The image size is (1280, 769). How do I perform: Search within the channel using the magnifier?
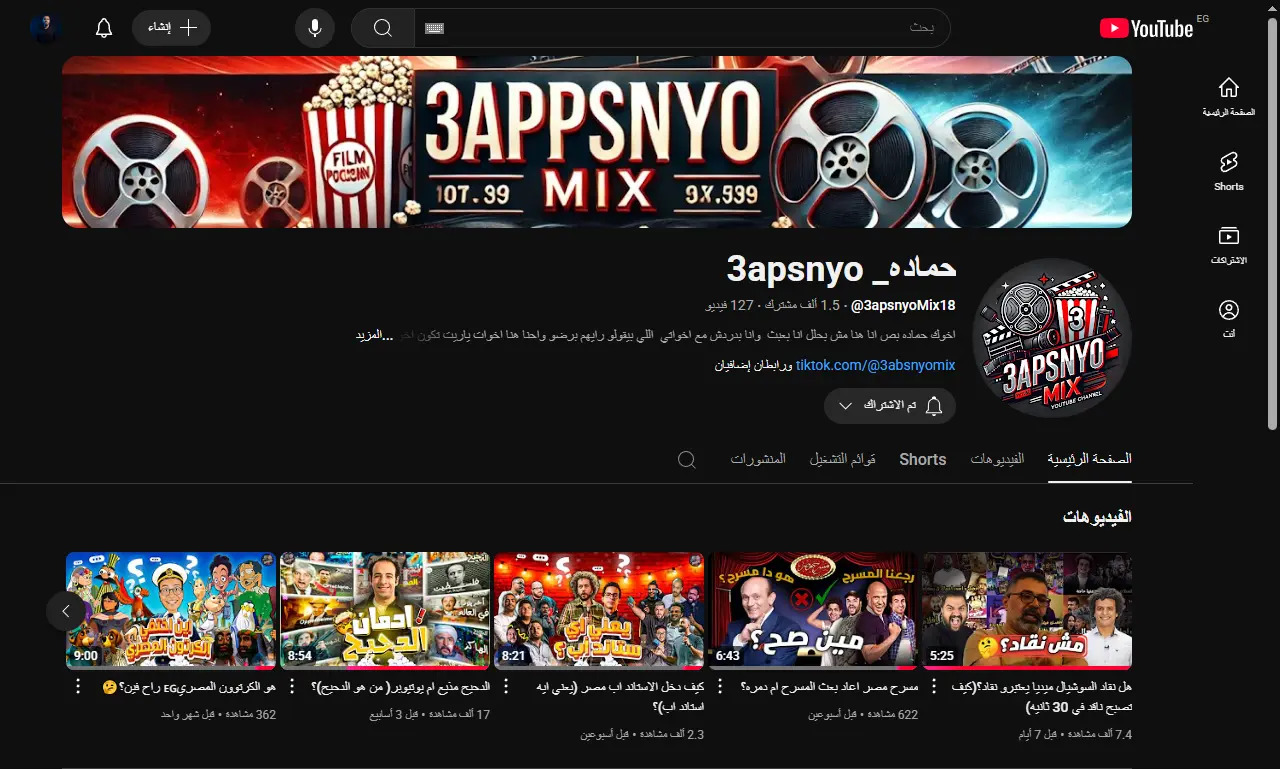point(687,459)
